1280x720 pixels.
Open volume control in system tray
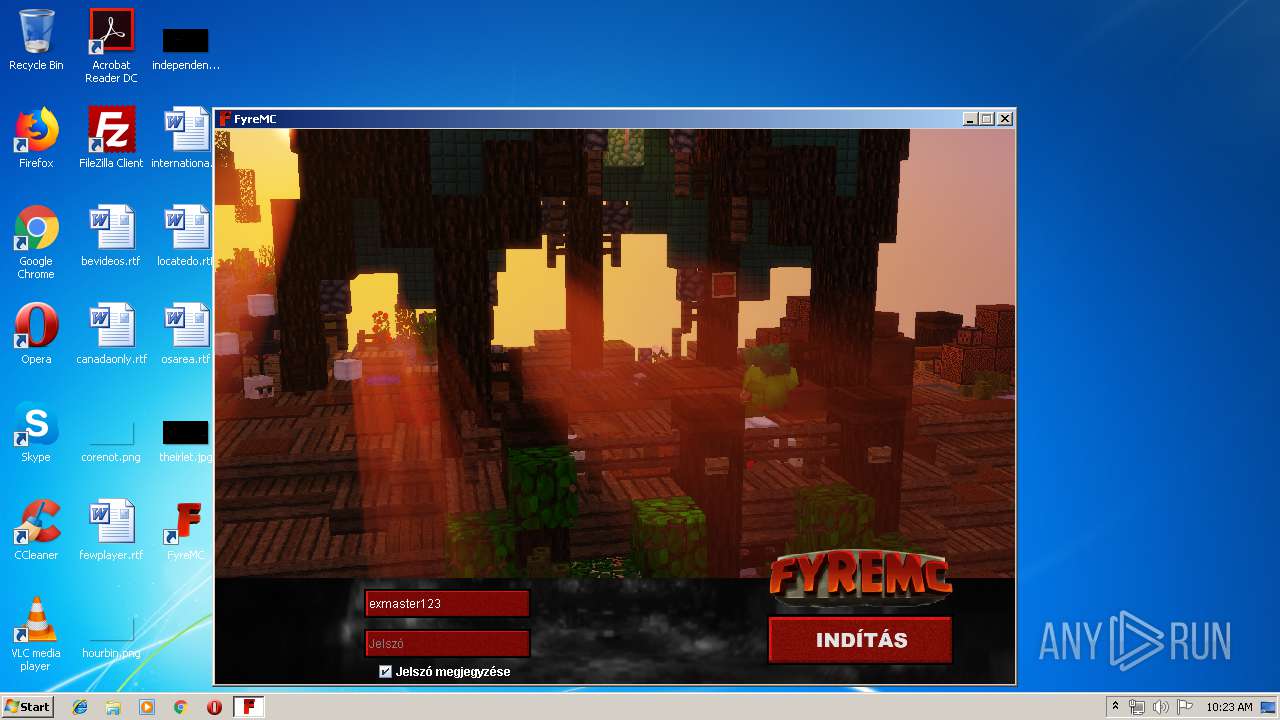pyautogui.click(x=1160, y=707)
